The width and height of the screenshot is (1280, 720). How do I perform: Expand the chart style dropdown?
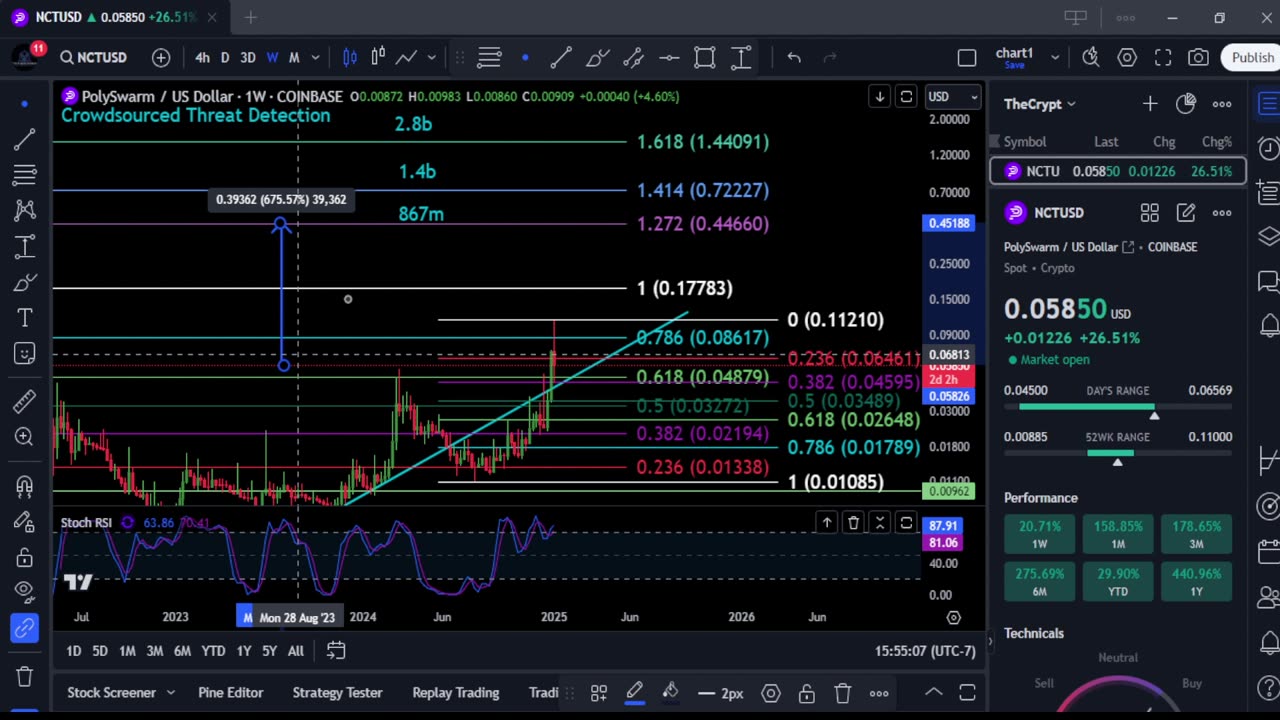pos(432,58)
